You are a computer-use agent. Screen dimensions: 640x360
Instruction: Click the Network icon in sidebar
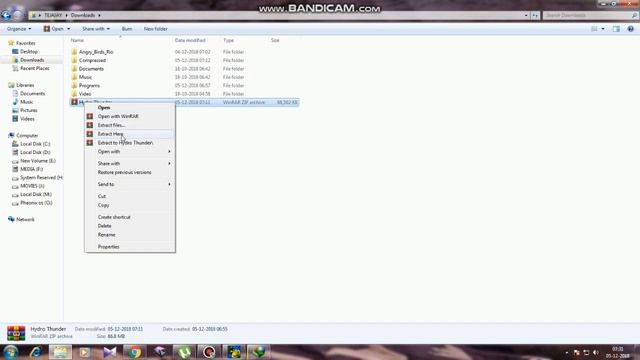click(x=11, y=219)
